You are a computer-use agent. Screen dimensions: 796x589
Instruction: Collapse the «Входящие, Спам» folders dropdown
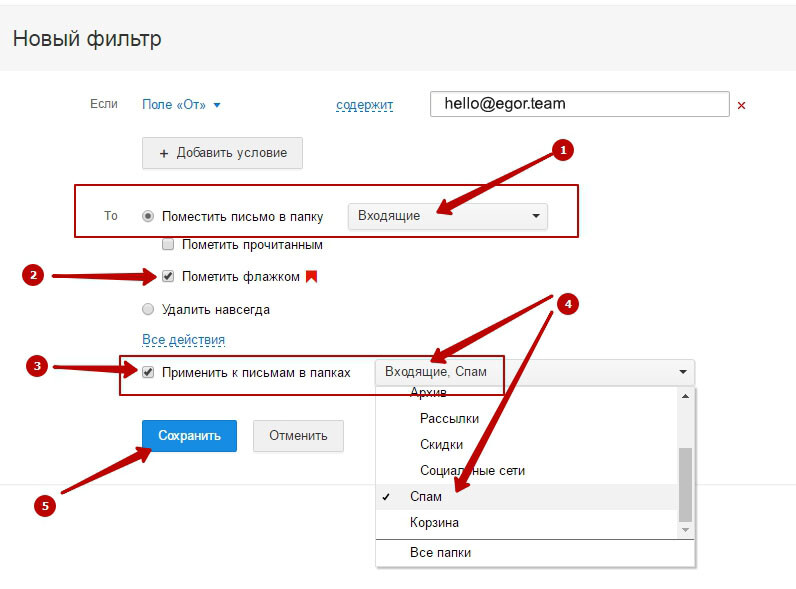[535, 372]
